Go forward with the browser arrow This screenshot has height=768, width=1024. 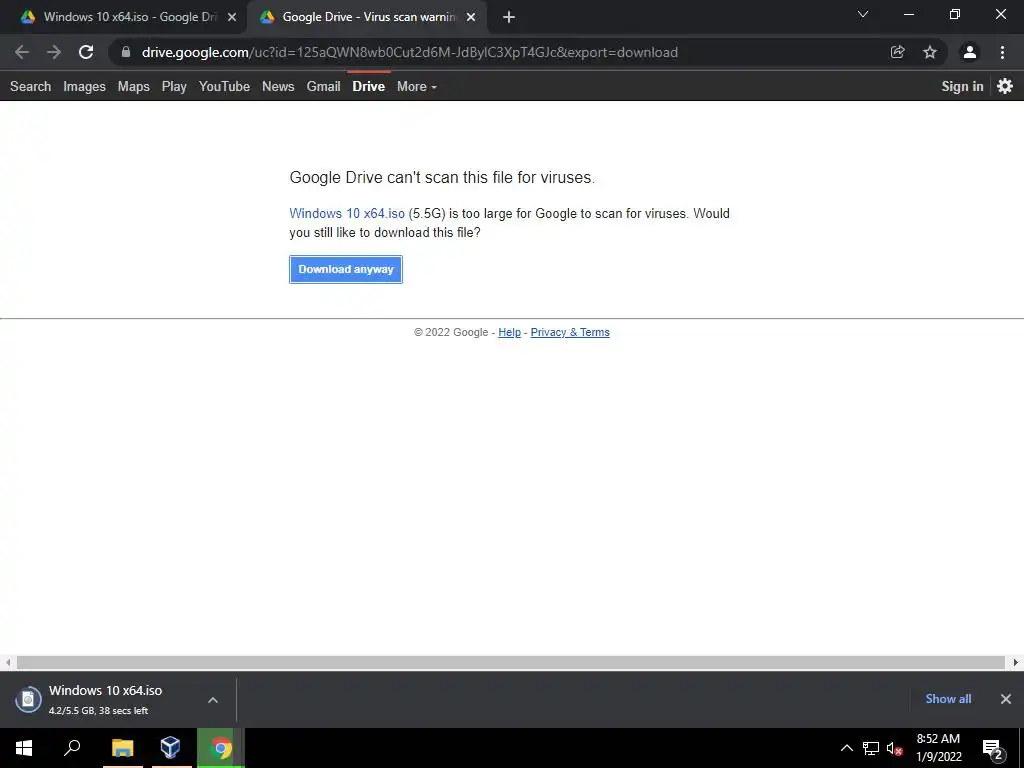[54, 52]
